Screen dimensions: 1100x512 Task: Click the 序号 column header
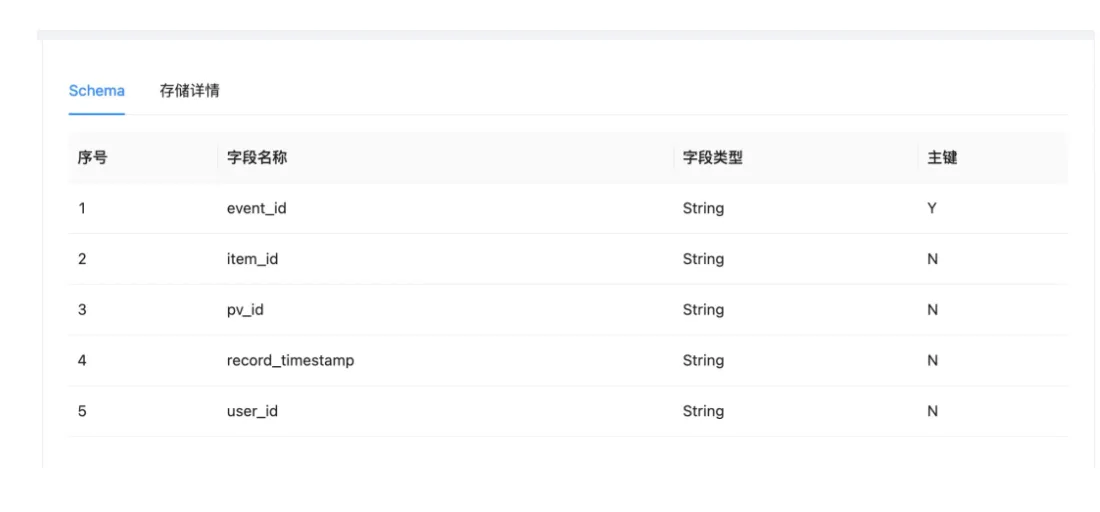(93, 157)
